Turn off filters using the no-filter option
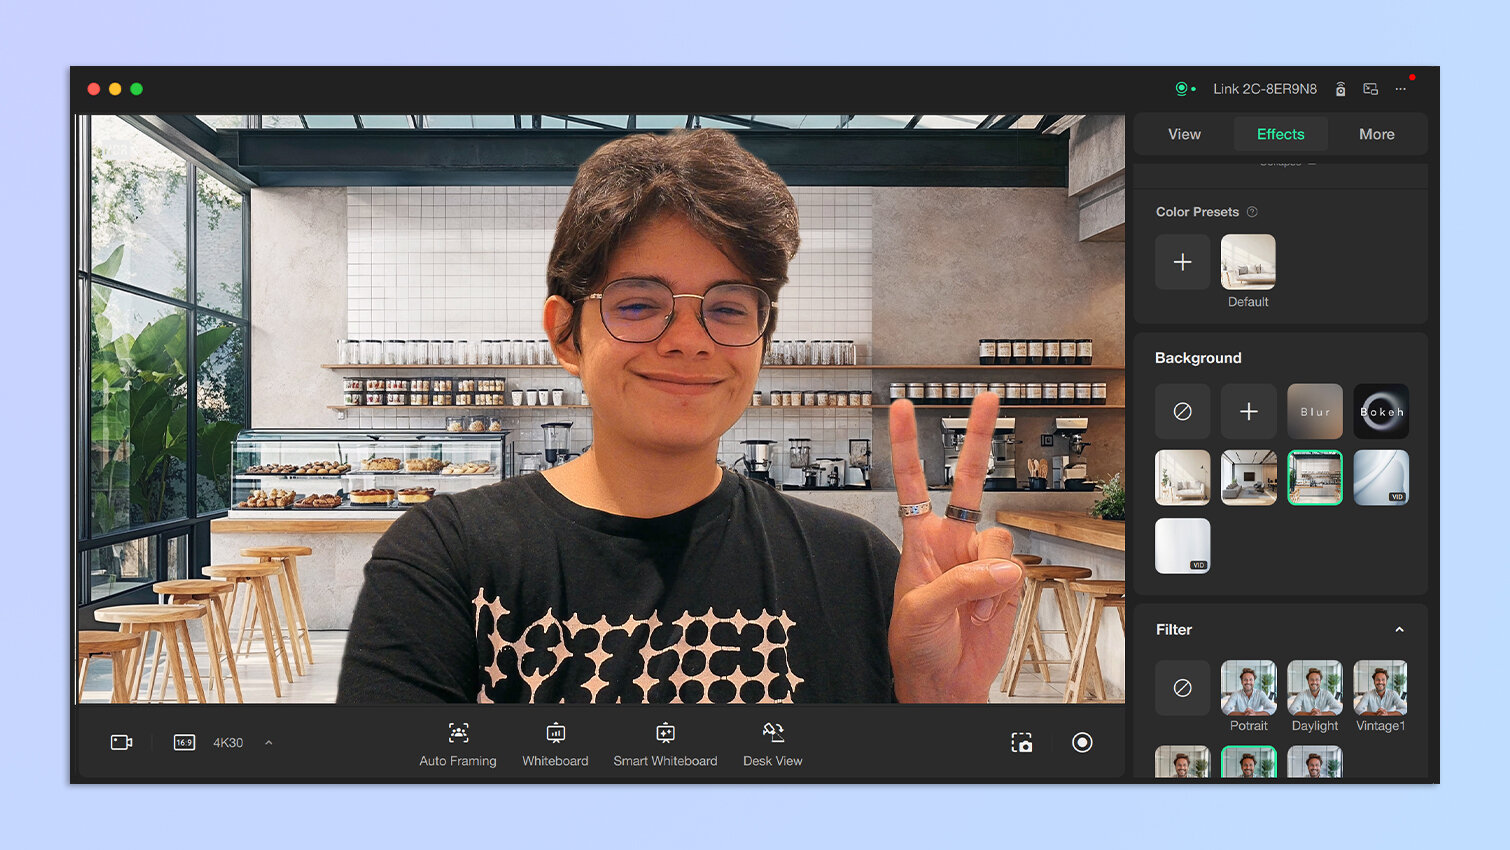 tap(1182, 688)
